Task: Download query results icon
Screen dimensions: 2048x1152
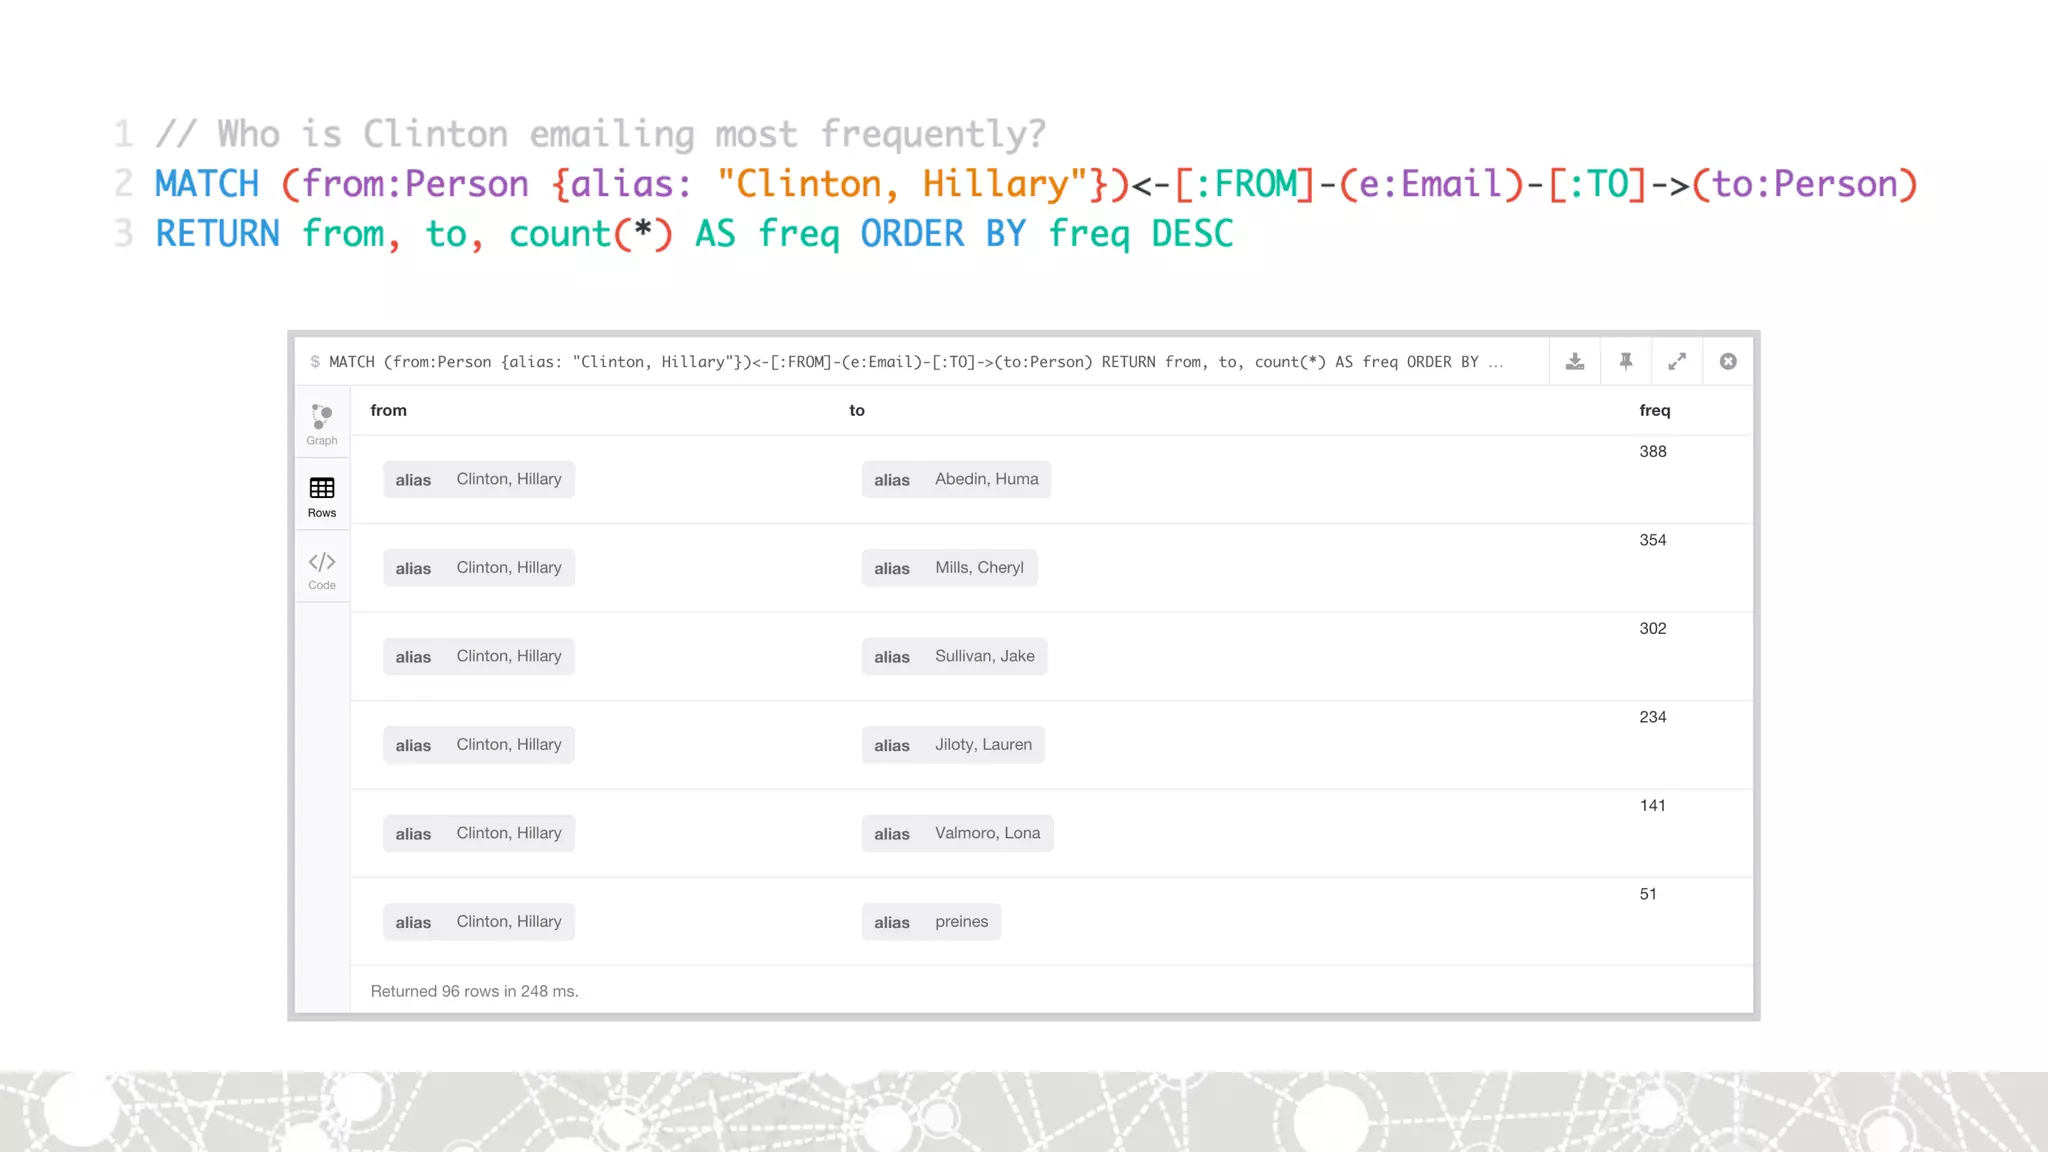Action: 1574,362
